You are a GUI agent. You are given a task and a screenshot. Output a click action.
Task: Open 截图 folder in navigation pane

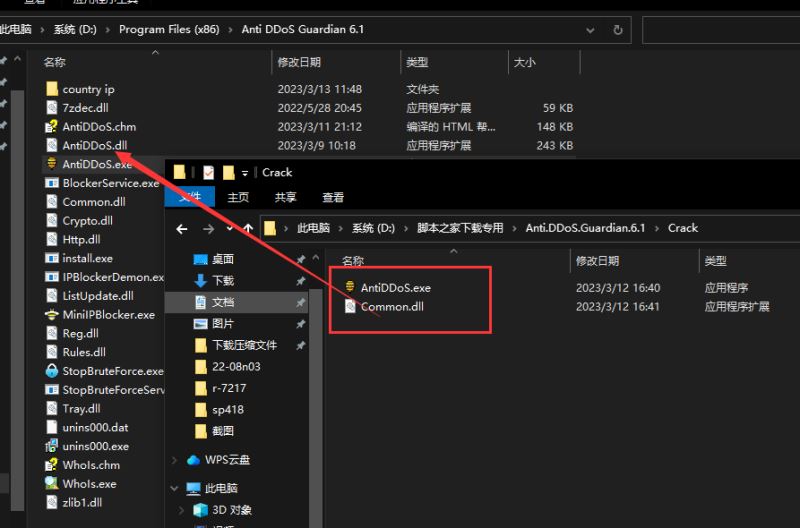pos(214,431)
